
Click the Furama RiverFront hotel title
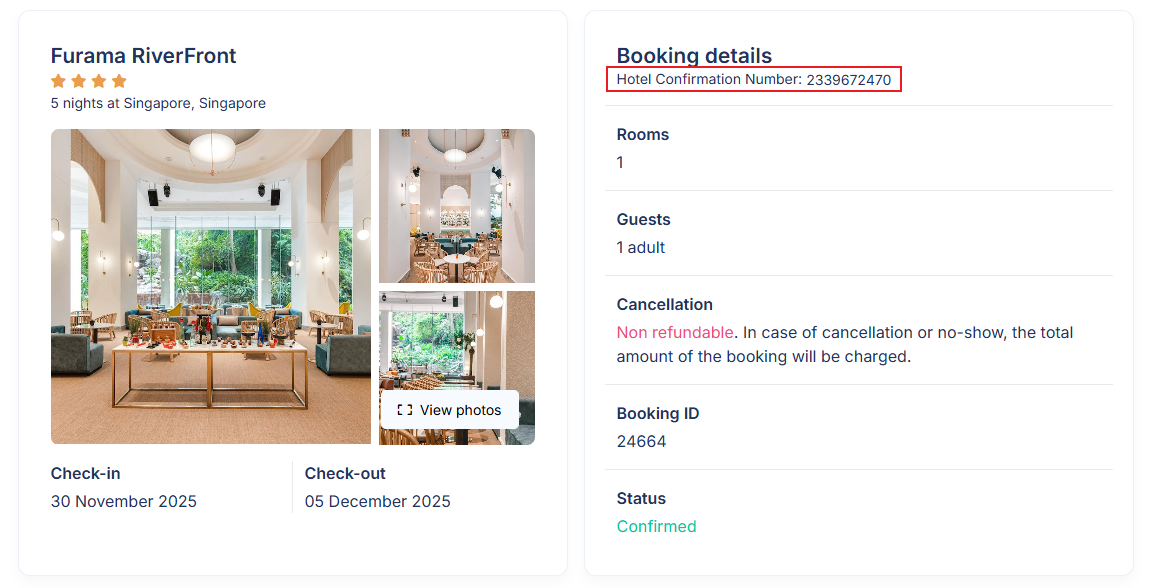144,56
